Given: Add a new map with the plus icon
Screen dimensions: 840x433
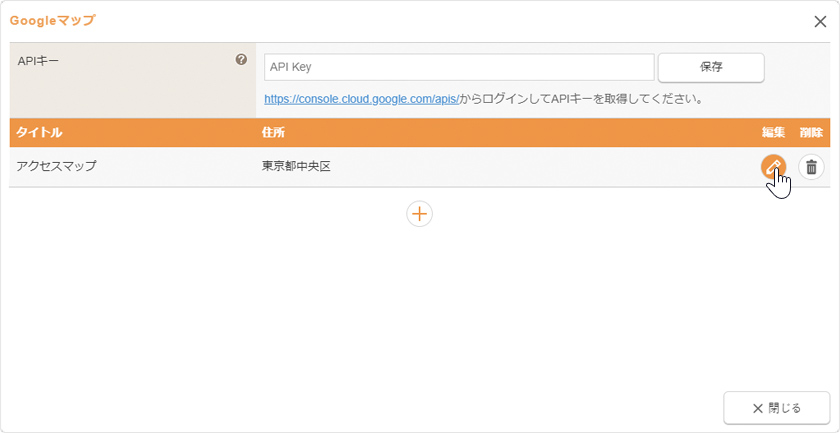Looking at the screenshot, I should [x=419, y=214].
